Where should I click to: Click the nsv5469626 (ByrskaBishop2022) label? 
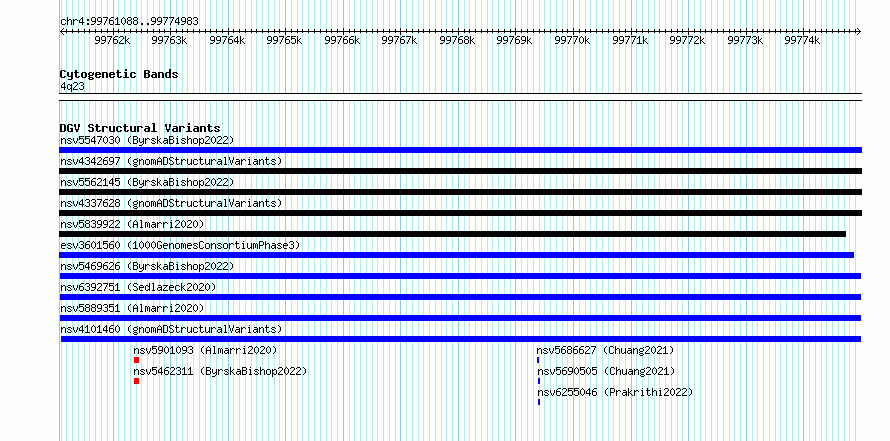coord(147,266)
